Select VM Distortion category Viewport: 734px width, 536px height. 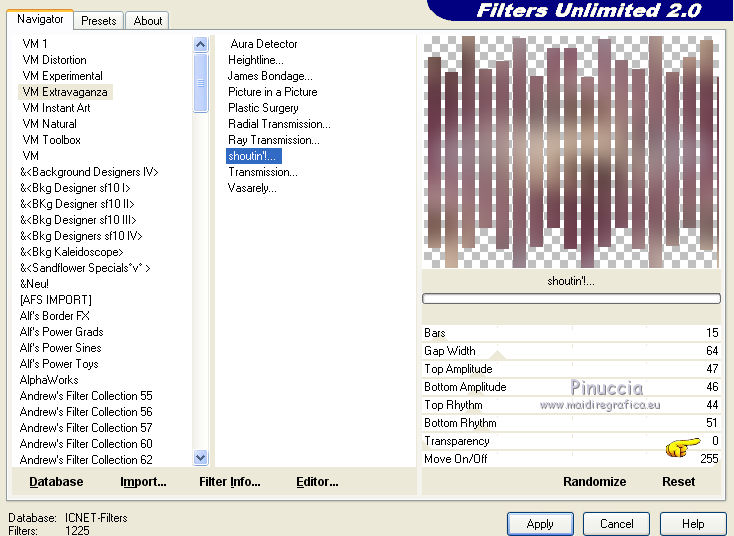pyautogui.click(x=54, y=60)
